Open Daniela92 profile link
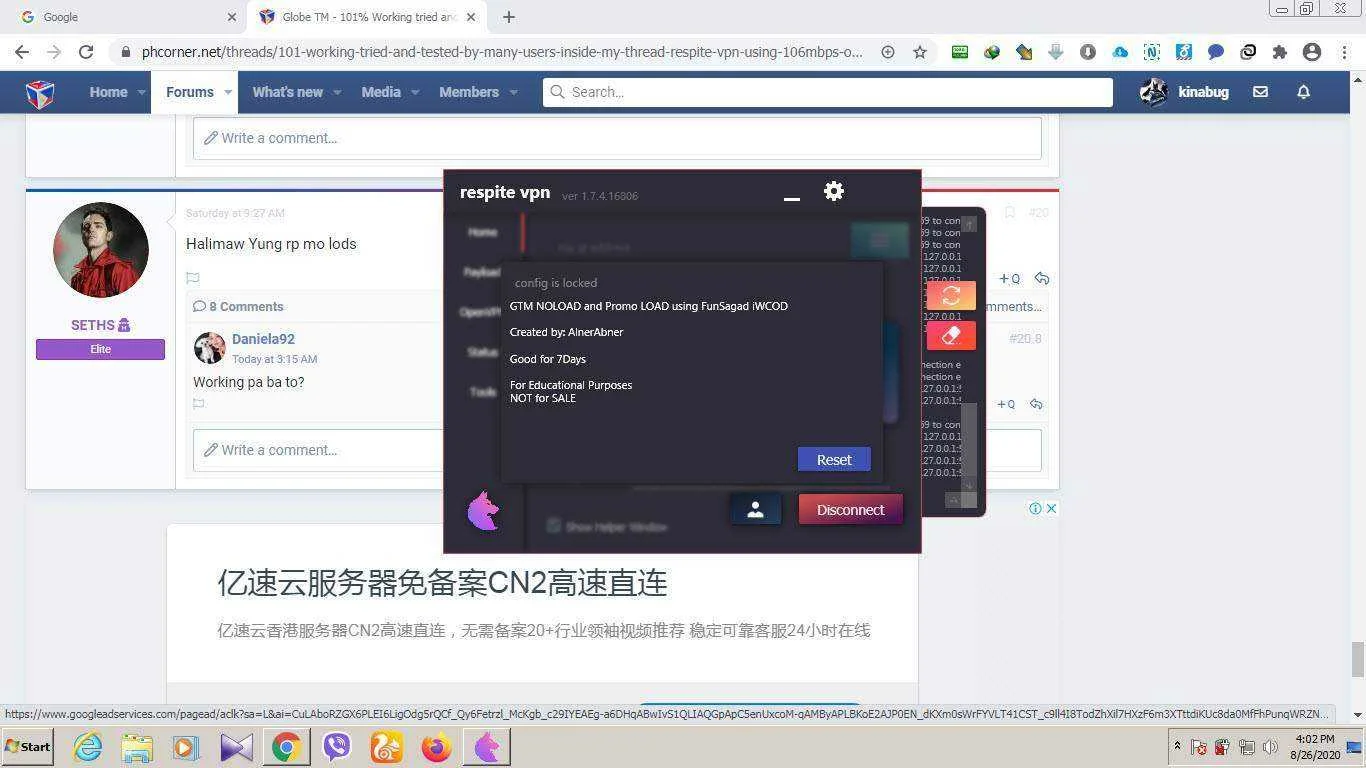The height and width of the screenshot is (768, 1366). click(263, 339)
